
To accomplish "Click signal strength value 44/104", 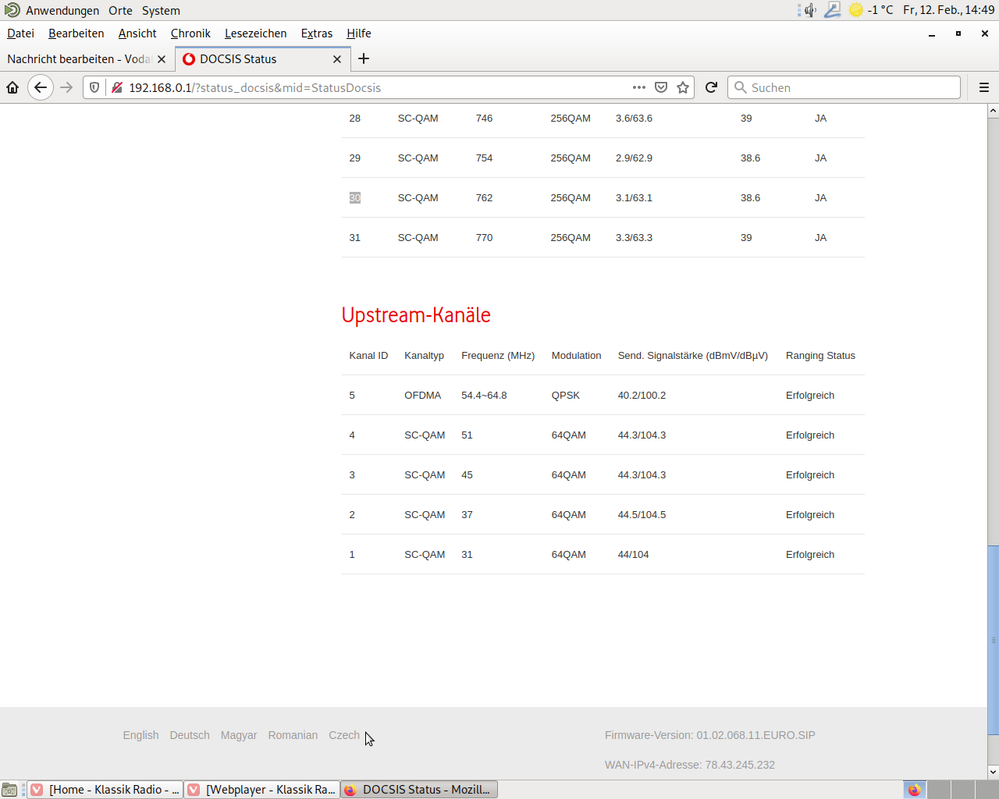I will tap(633, 555).
